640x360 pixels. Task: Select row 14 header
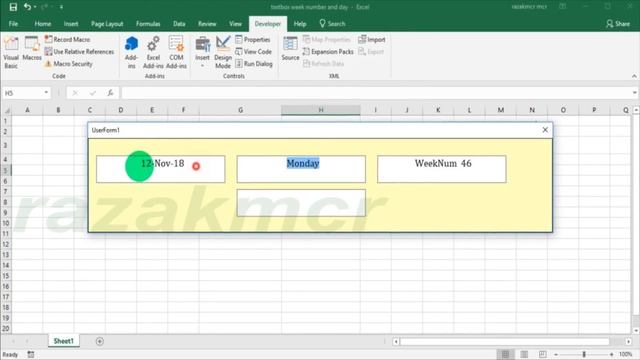(6, 265)
